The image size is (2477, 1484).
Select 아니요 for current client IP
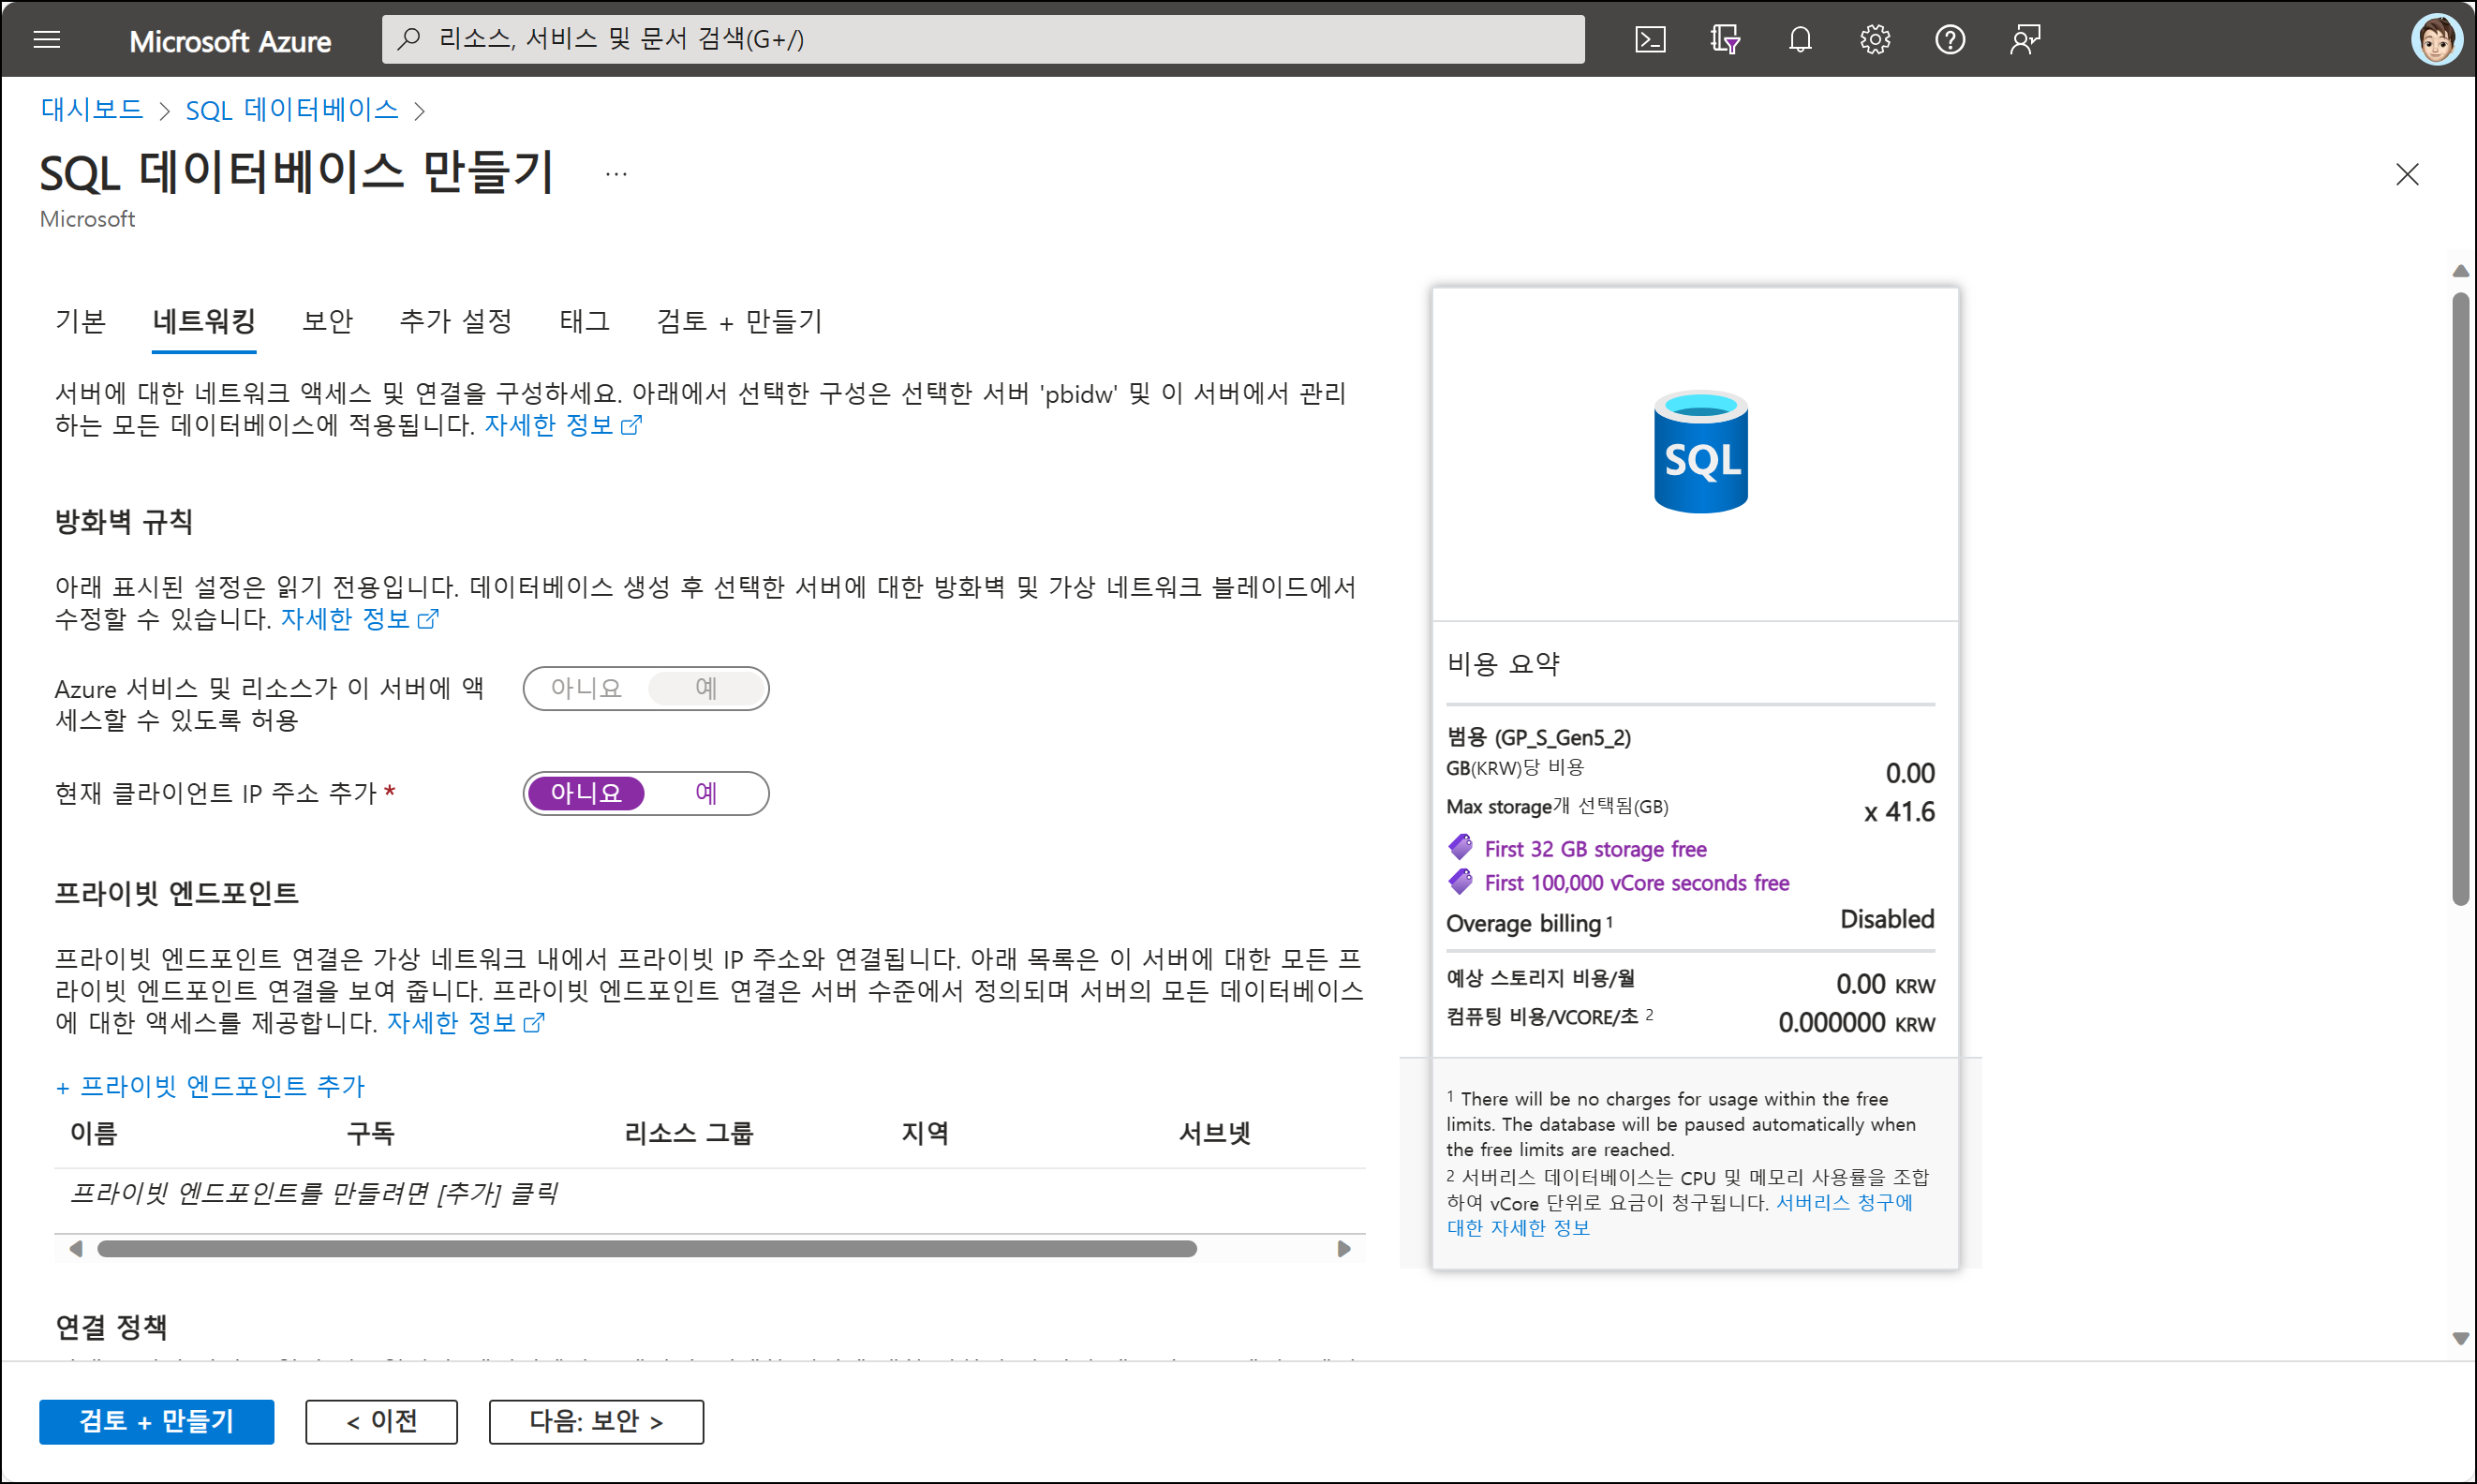(586, 793)
